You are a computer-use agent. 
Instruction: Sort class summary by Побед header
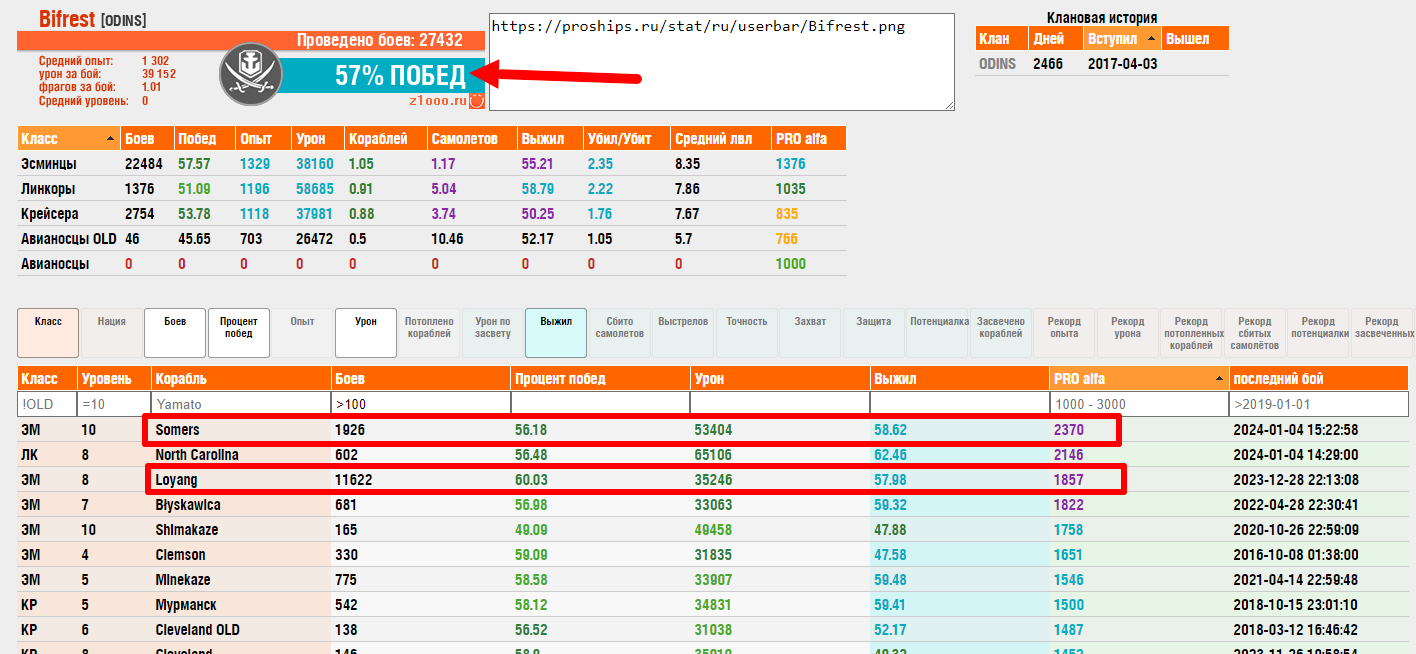pos(204,138)
